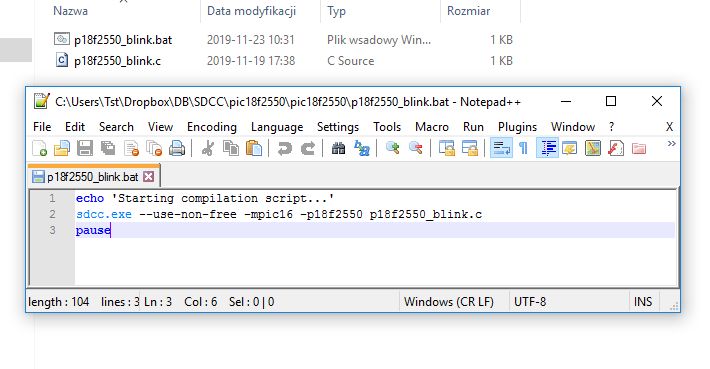Open the Language menu
Screen dimensions: 710x369
coord(277,127)
